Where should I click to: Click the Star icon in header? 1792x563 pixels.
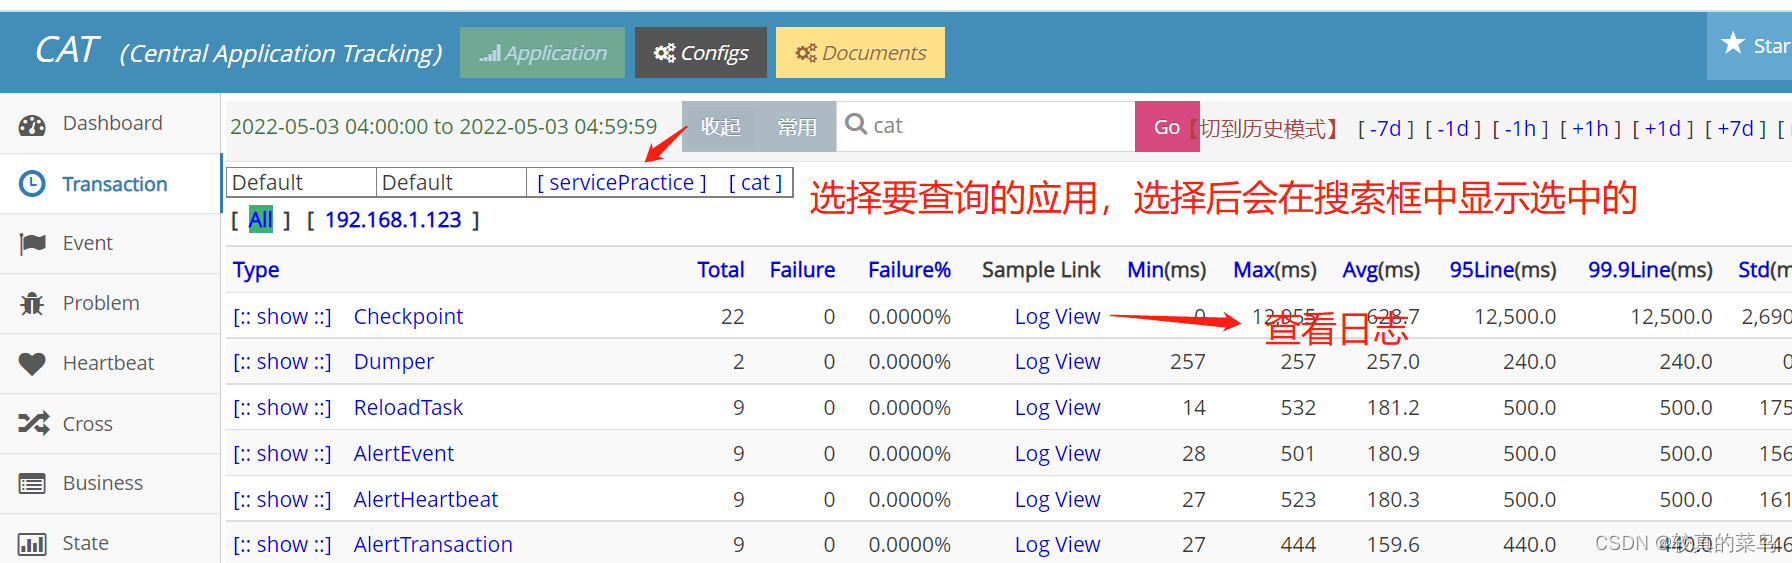(1733, 43)
